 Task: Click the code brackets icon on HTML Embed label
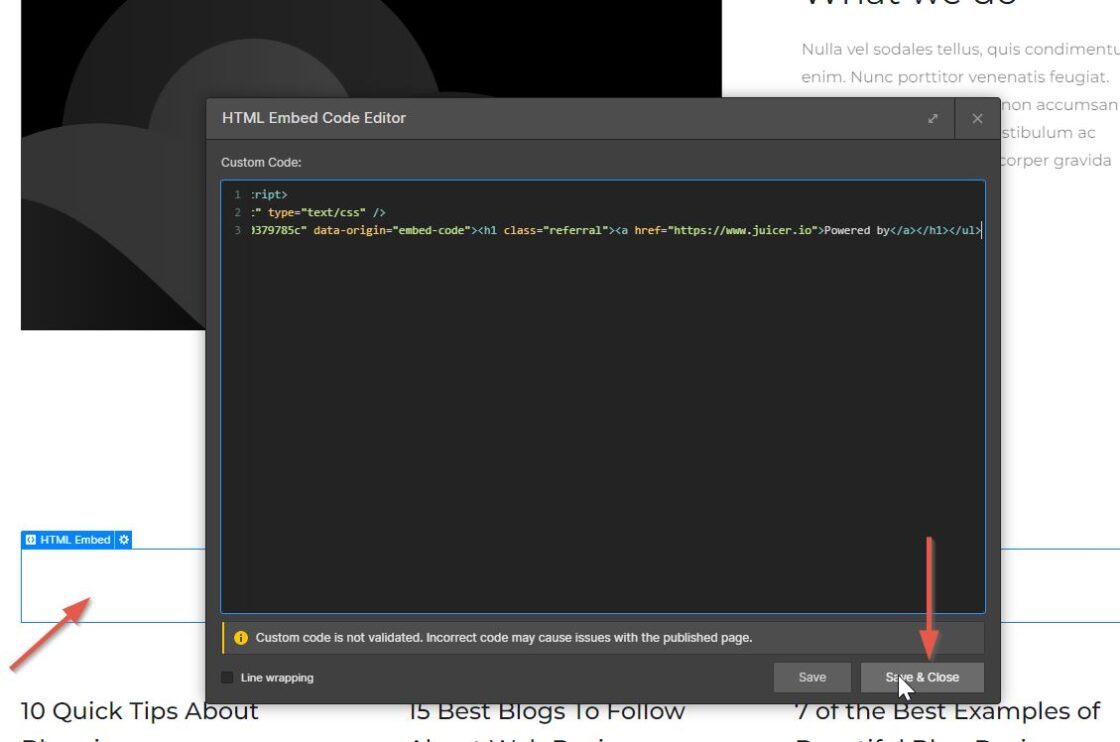click(31, 538)
